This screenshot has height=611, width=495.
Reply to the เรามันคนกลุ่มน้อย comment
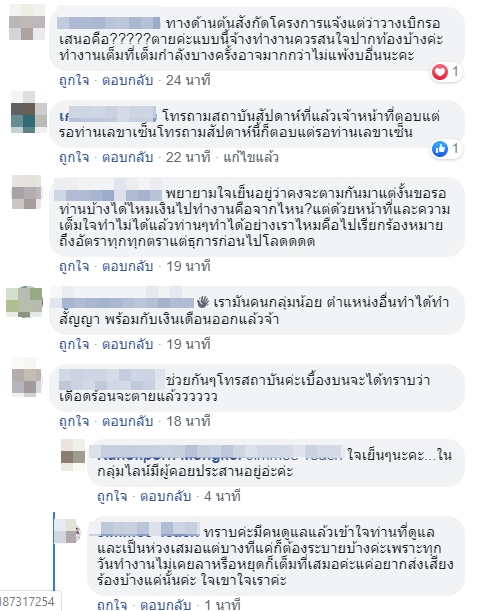tap(127, 344)
